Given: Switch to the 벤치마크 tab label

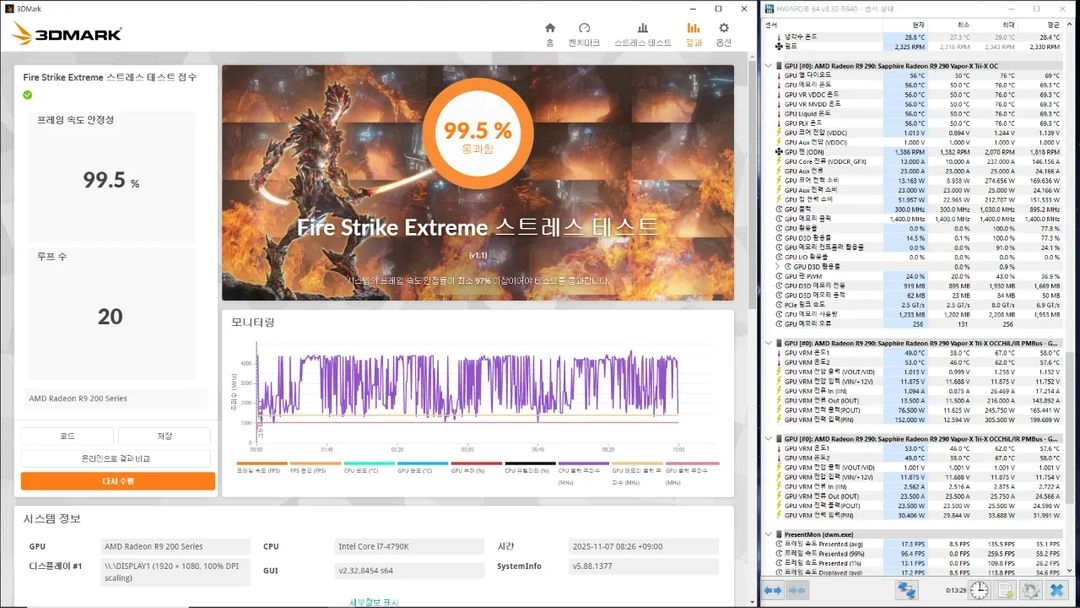Looking at the screenshot, I should tap(584, 43).
